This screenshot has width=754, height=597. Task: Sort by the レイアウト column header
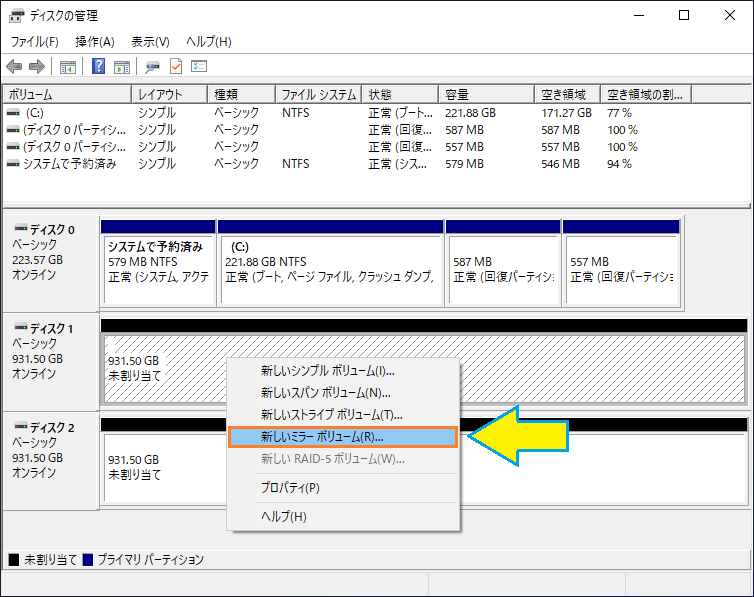click(169, 94)
